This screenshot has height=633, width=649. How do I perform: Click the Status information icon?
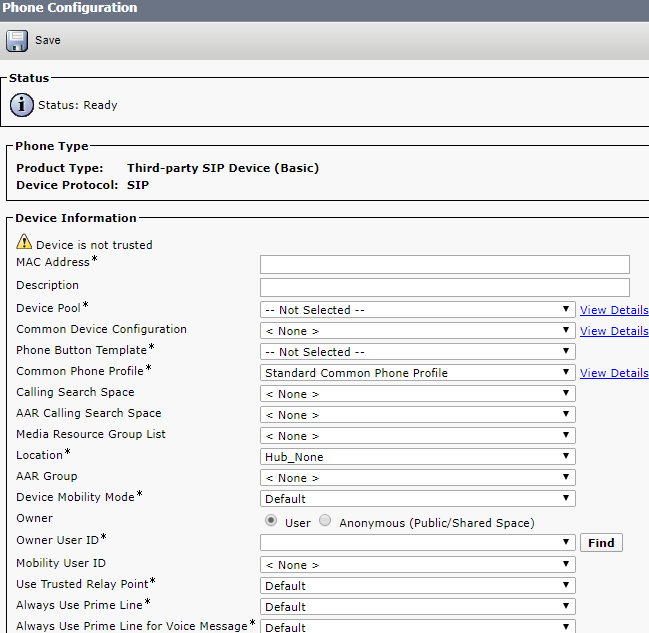pyautogui.click(x=22, y=105)
